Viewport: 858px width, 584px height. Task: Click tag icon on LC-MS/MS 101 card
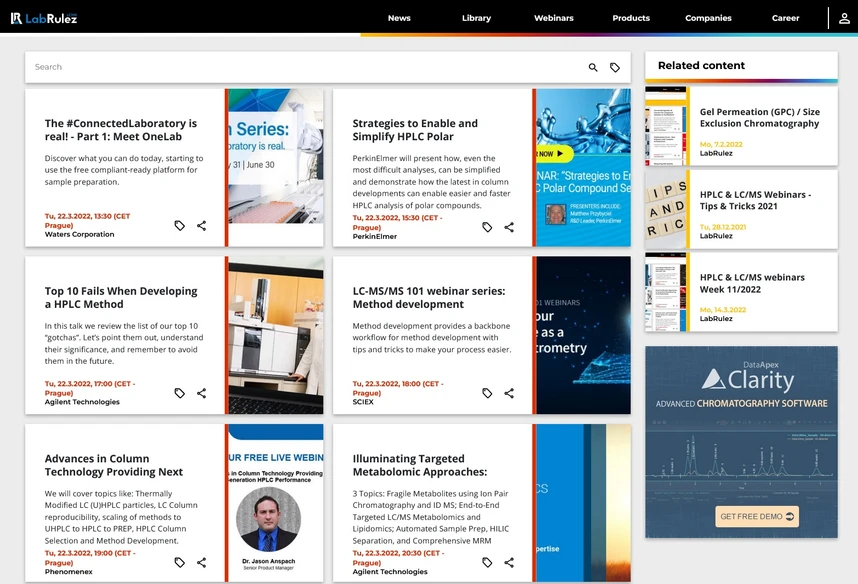(x=487, y=393)
